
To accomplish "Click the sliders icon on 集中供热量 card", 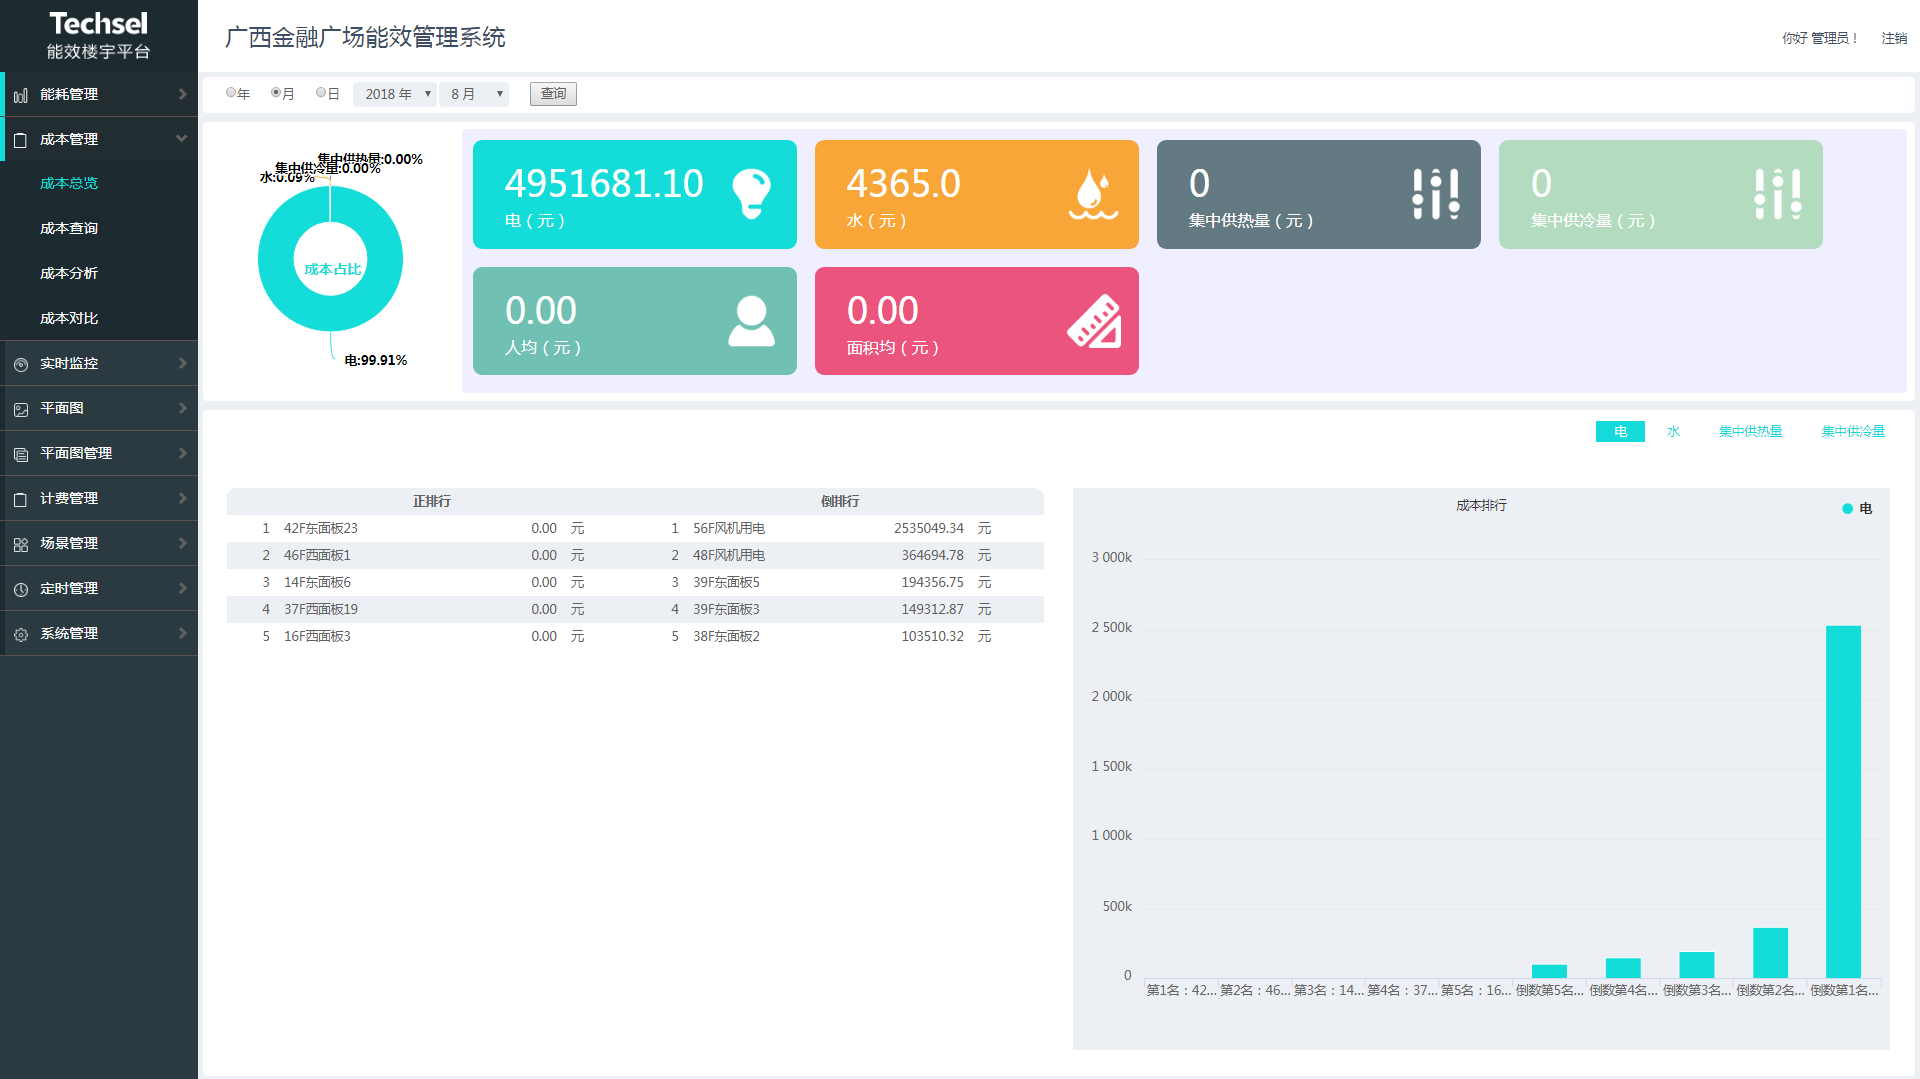I will click(x=1435, y=194).
